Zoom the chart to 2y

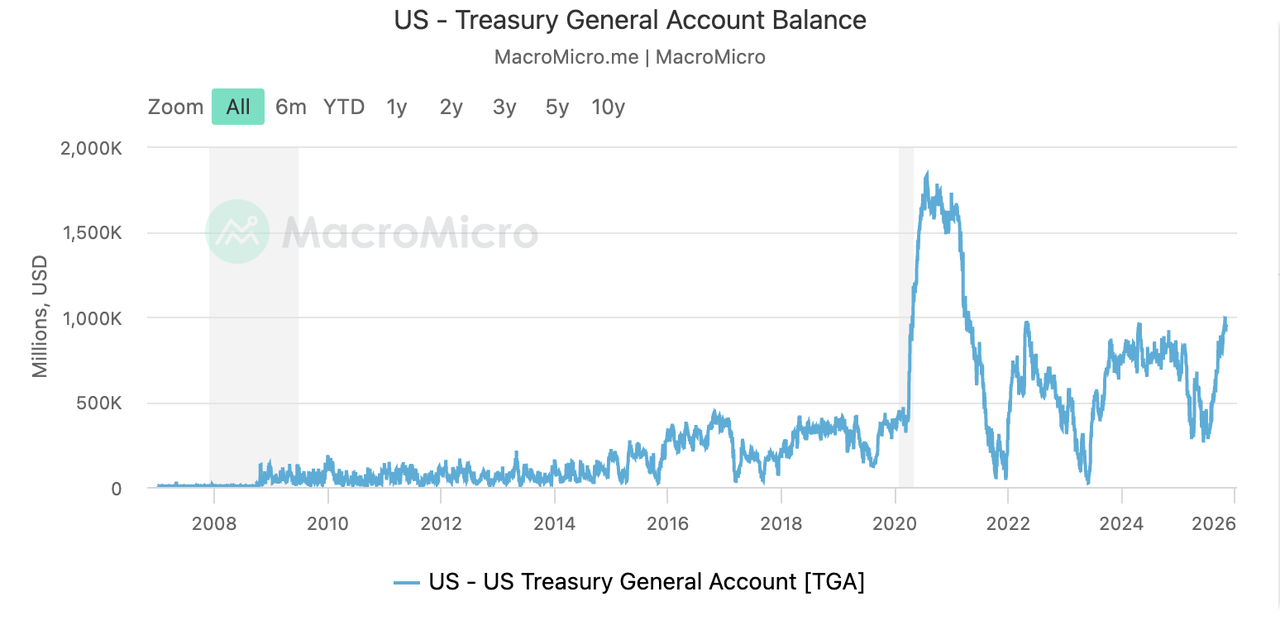coord(451,107)
